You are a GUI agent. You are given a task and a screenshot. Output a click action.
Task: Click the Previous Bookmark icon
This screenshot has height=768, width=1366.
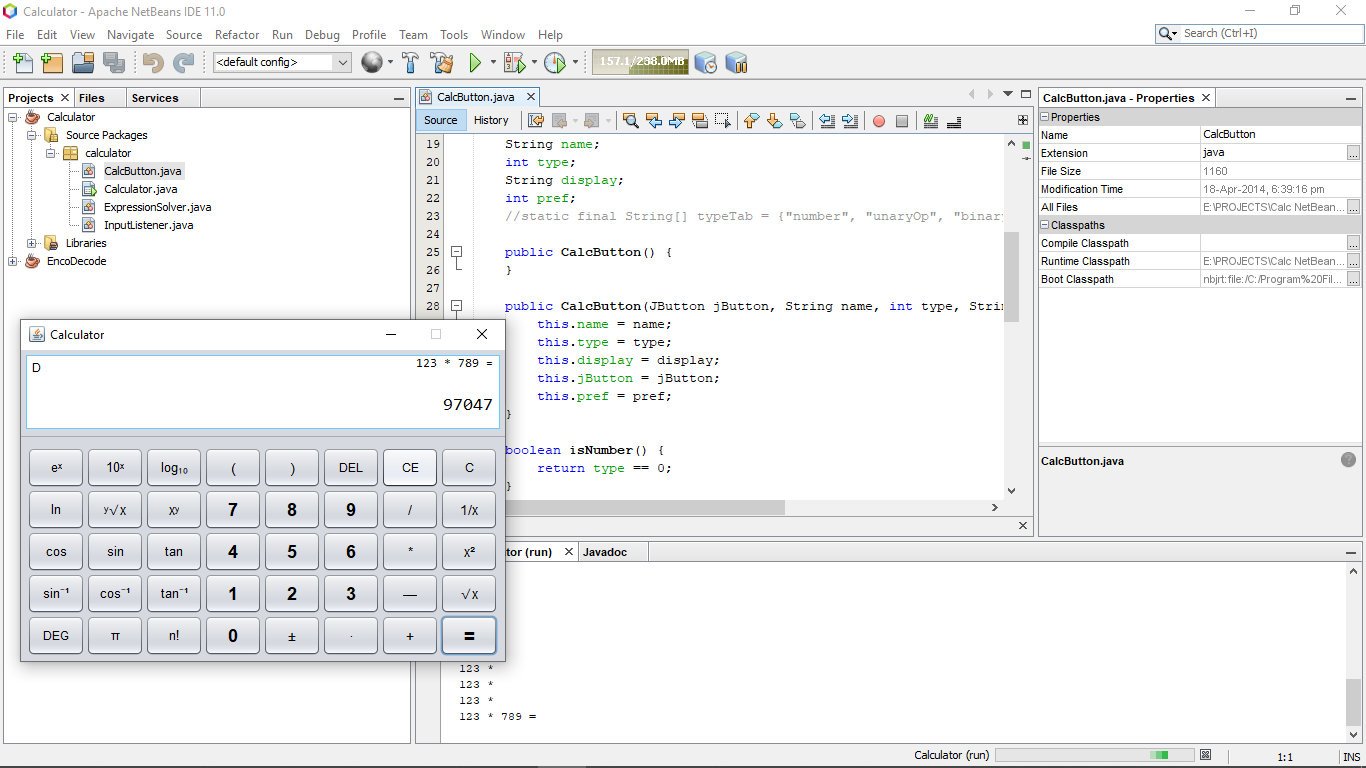click(752, 121)
